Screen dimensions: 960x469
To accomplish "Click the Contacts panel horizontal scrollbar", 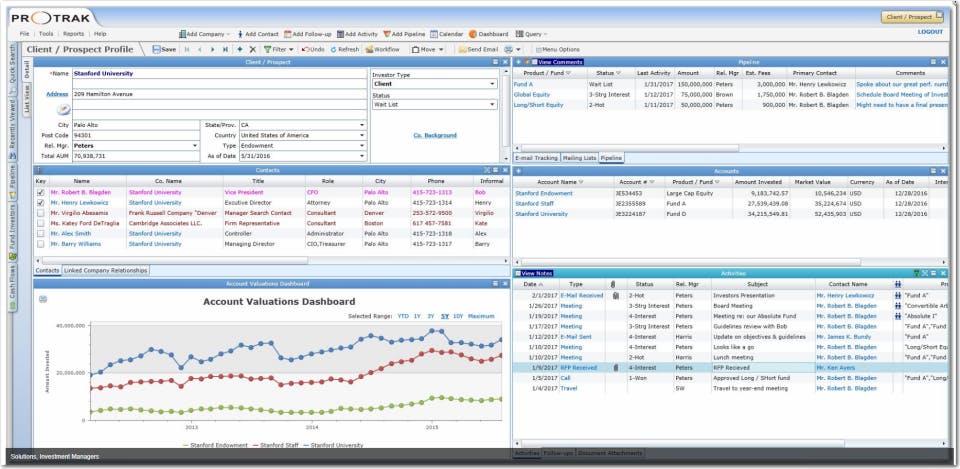I will [x=174, y=260].
